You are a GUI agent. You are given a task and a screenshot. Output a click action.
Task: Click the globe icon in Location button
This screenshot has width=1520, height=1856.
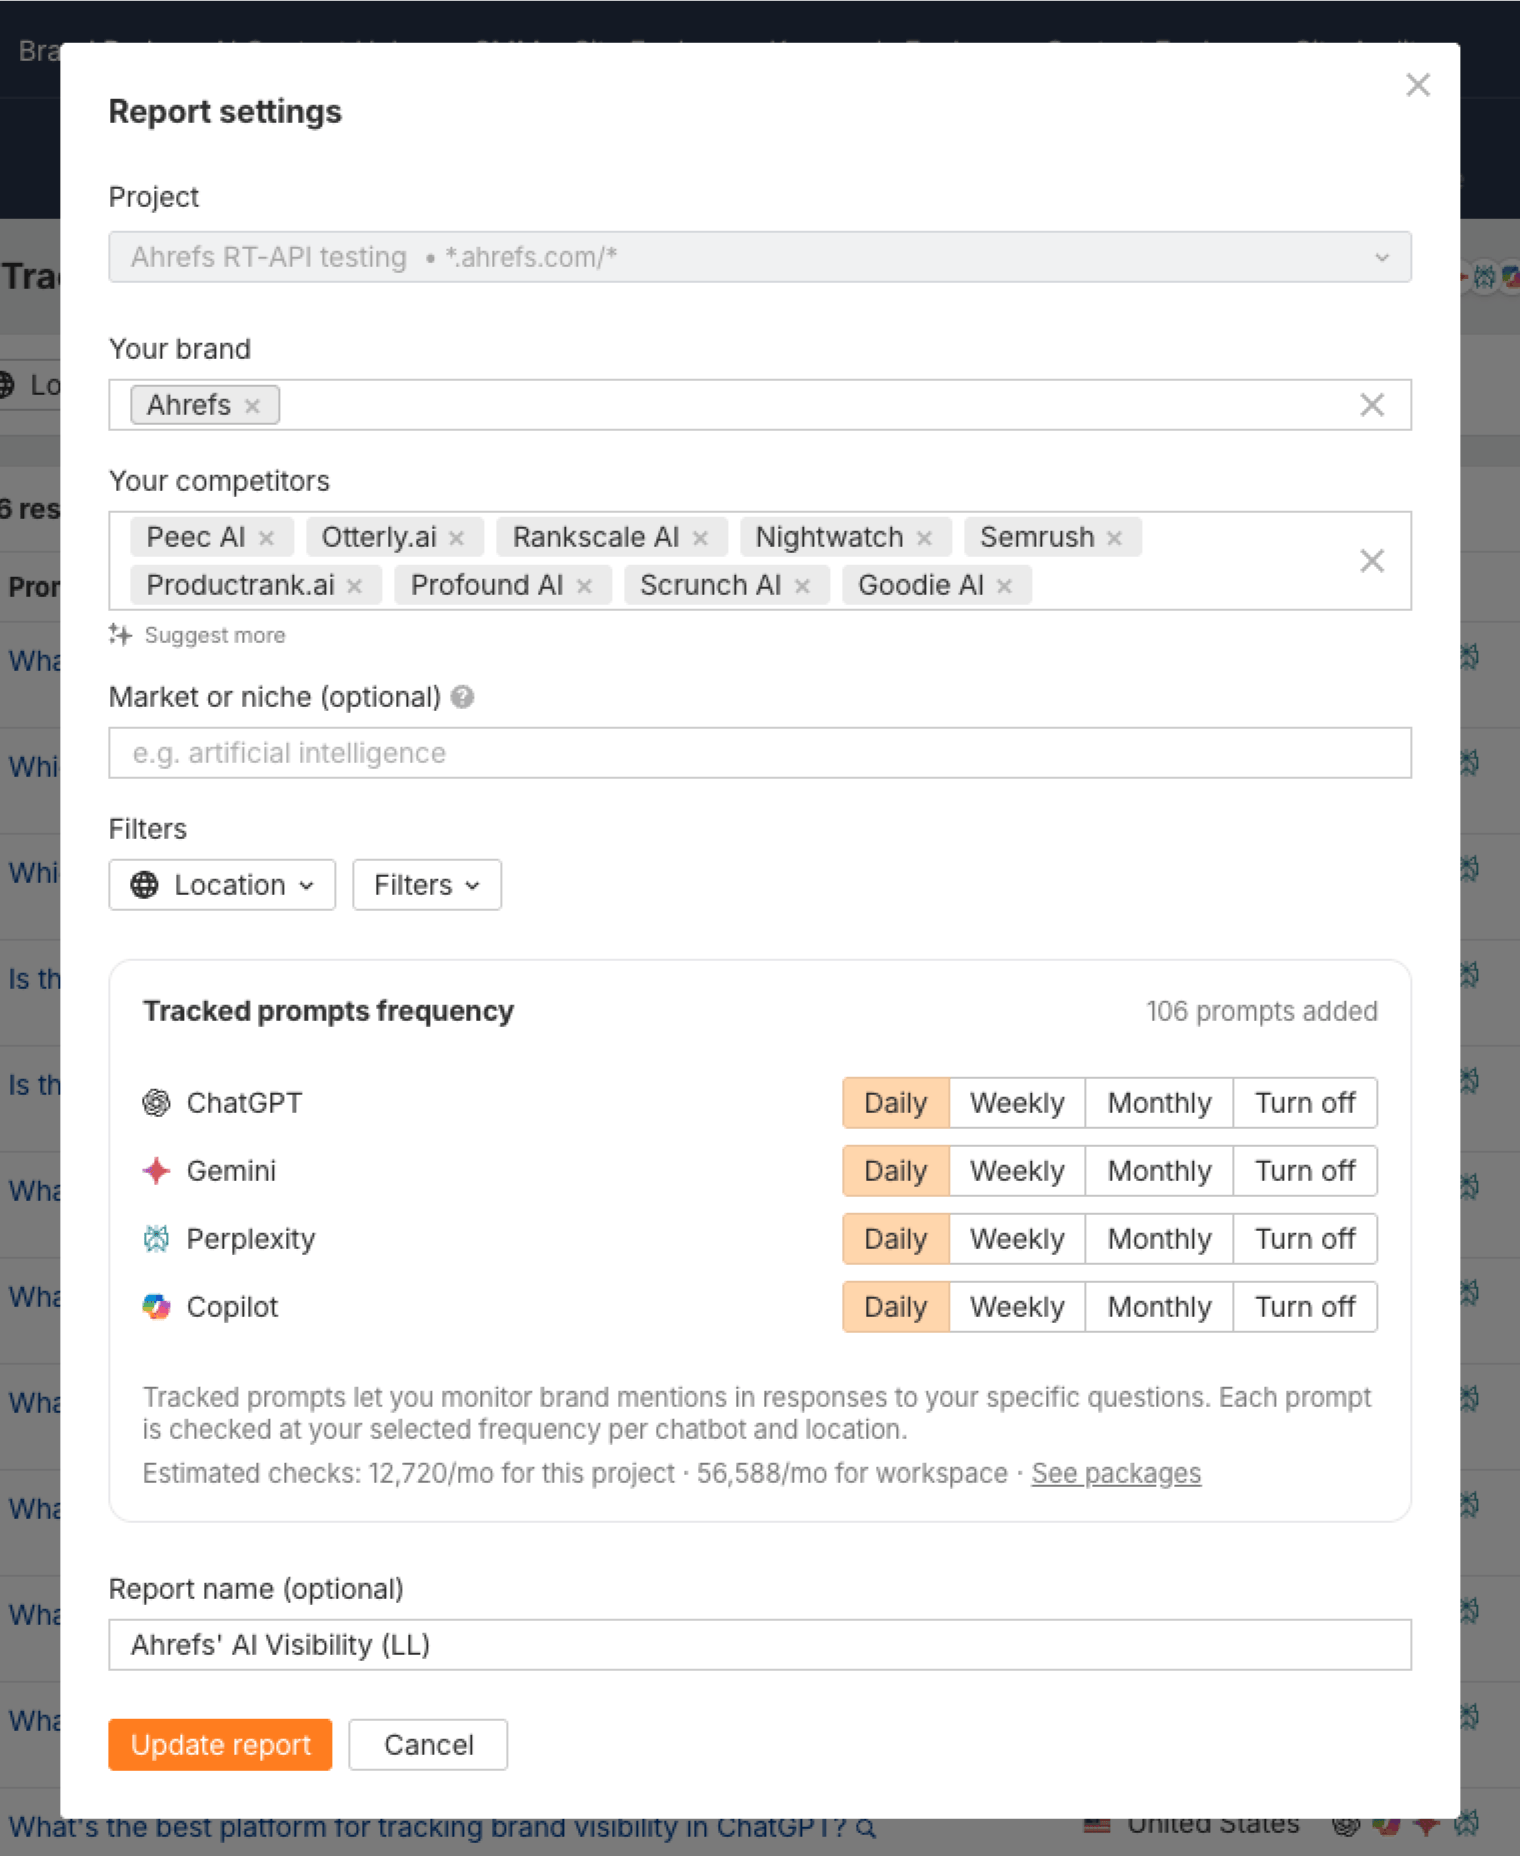pos(145,885)
